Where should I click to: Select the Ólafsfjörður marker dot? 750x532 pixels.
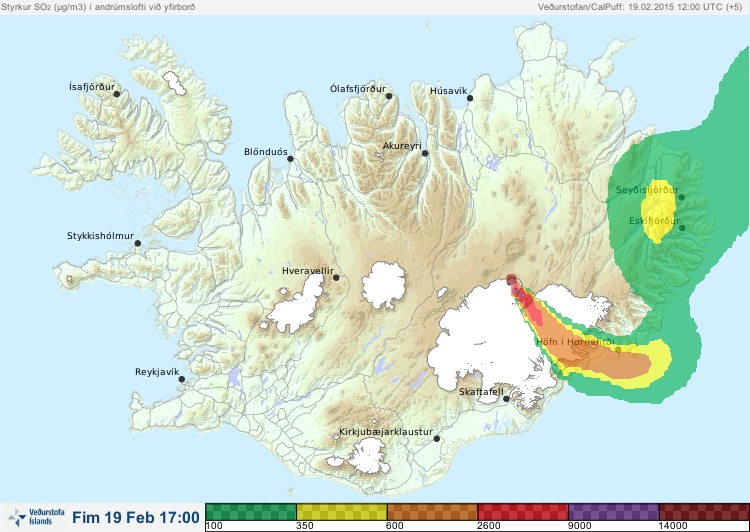(389, 96)
